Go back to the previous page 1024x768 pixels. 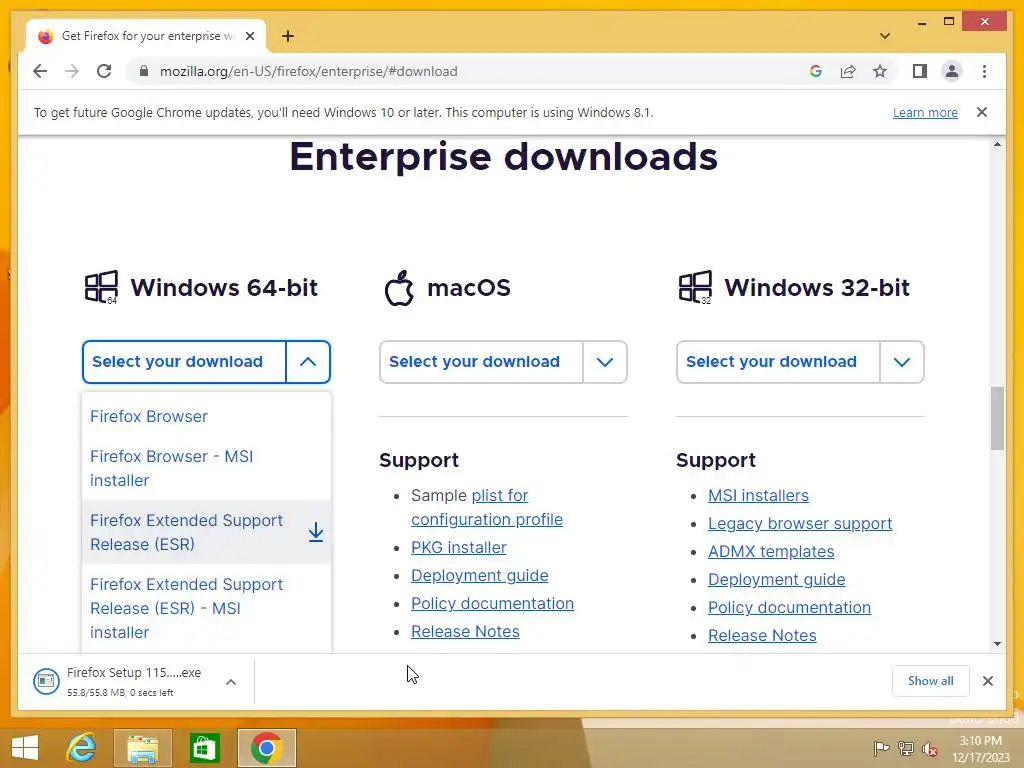(40, 71)
